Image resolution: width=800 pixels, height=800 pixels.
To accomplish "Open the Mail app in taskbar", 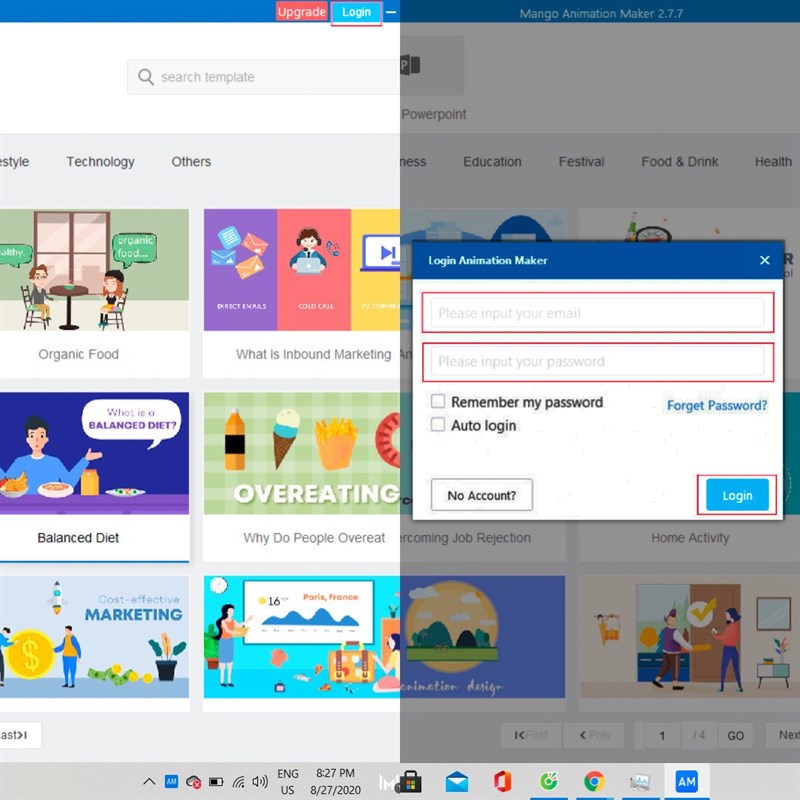I will tap(457, 782).
